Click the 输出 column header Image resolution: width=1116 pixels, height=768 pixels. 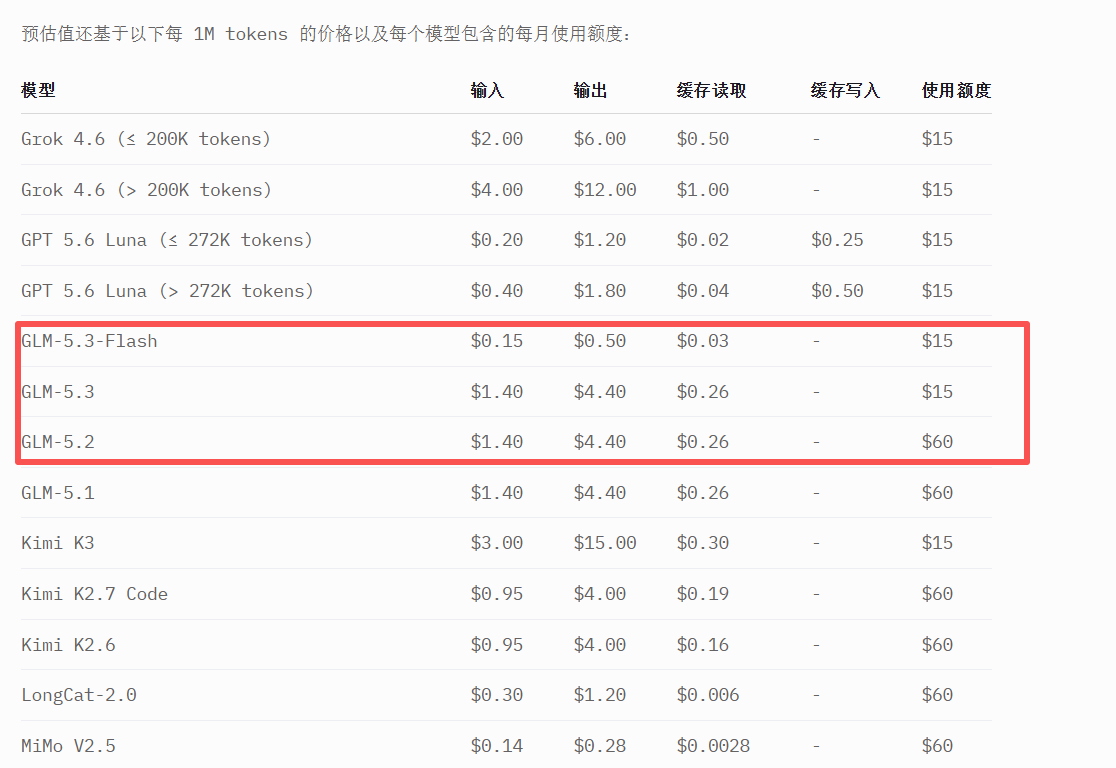pyautogui.click(x=590, y=90)
